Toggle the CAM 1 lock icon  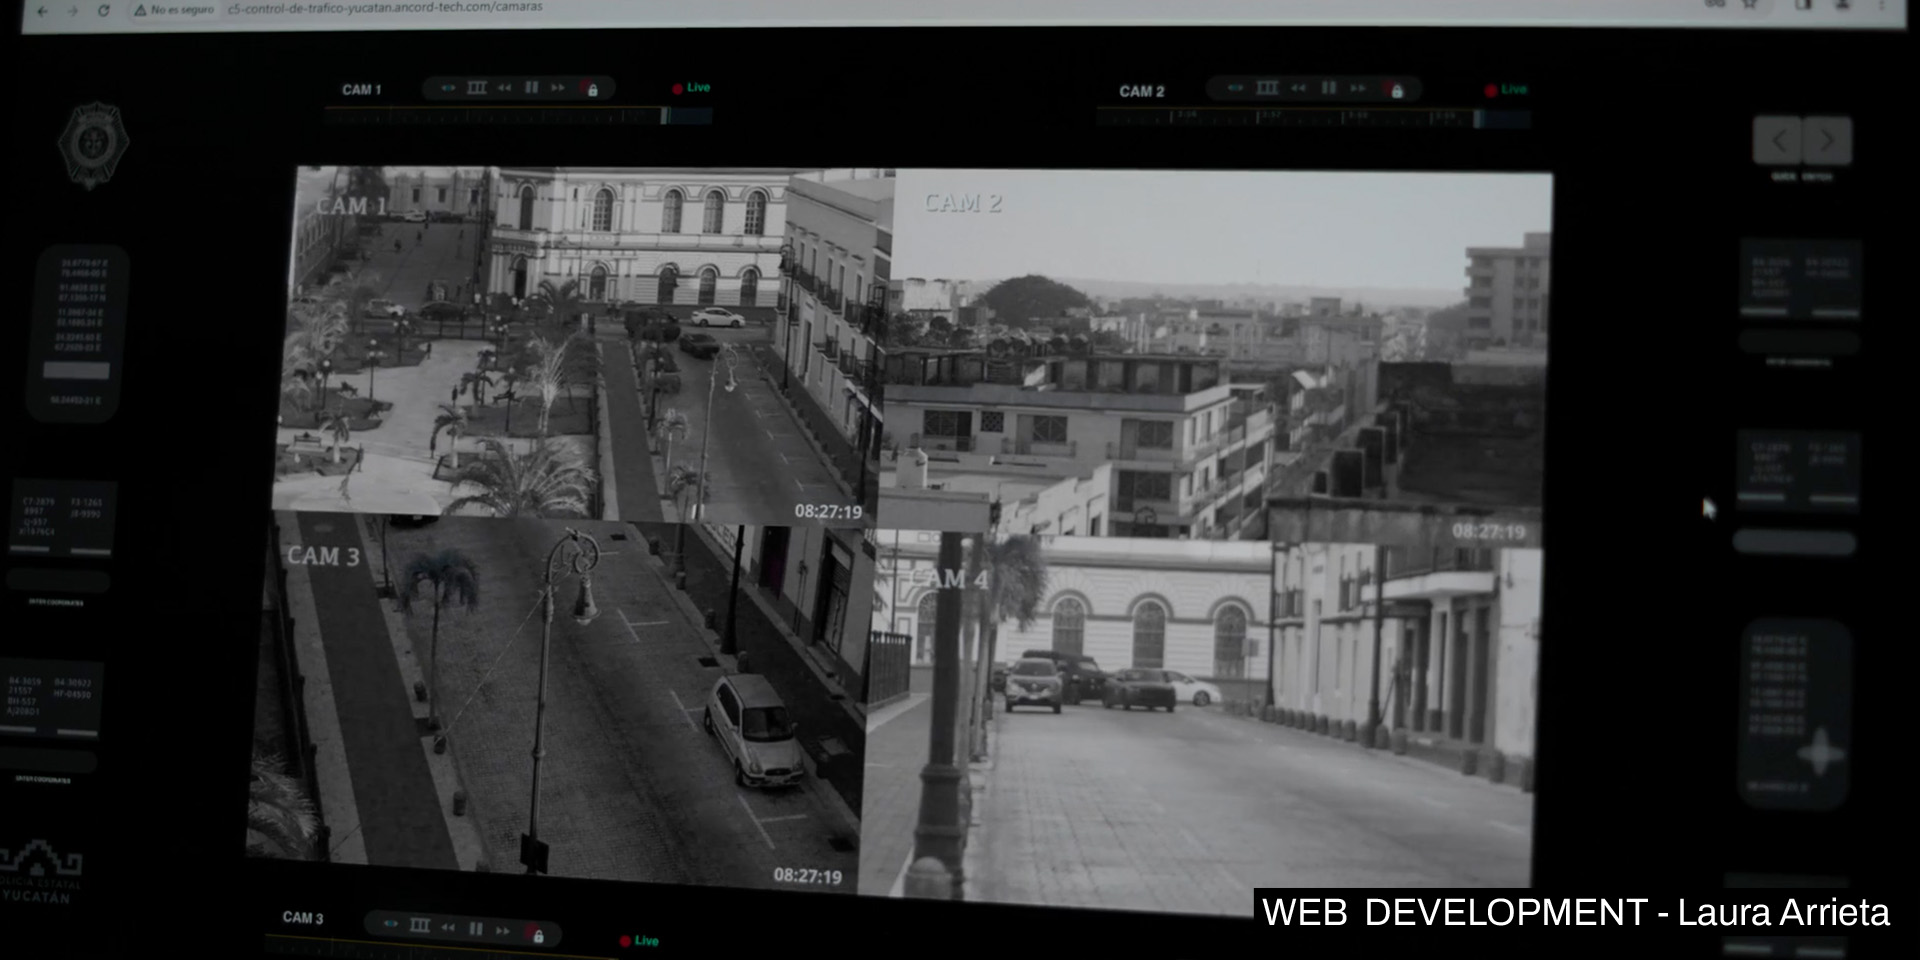(593, 90)
